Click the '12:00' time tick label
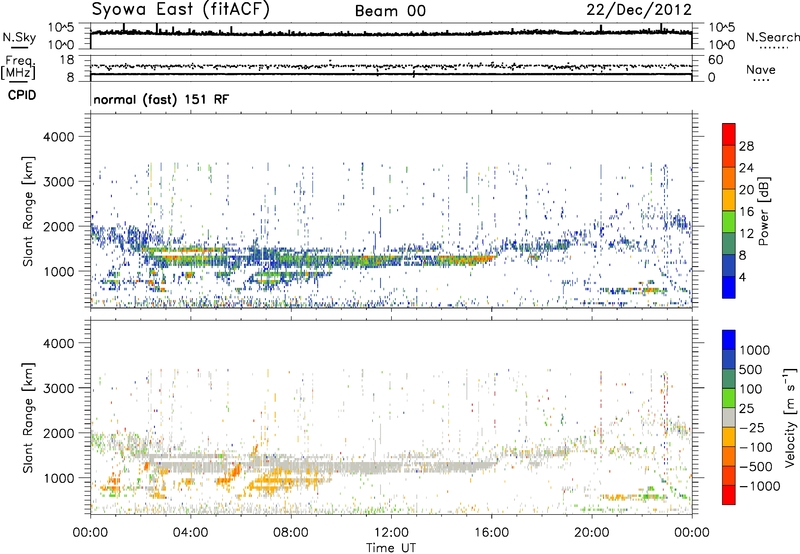The image size is (800, 554). point(391,533)
